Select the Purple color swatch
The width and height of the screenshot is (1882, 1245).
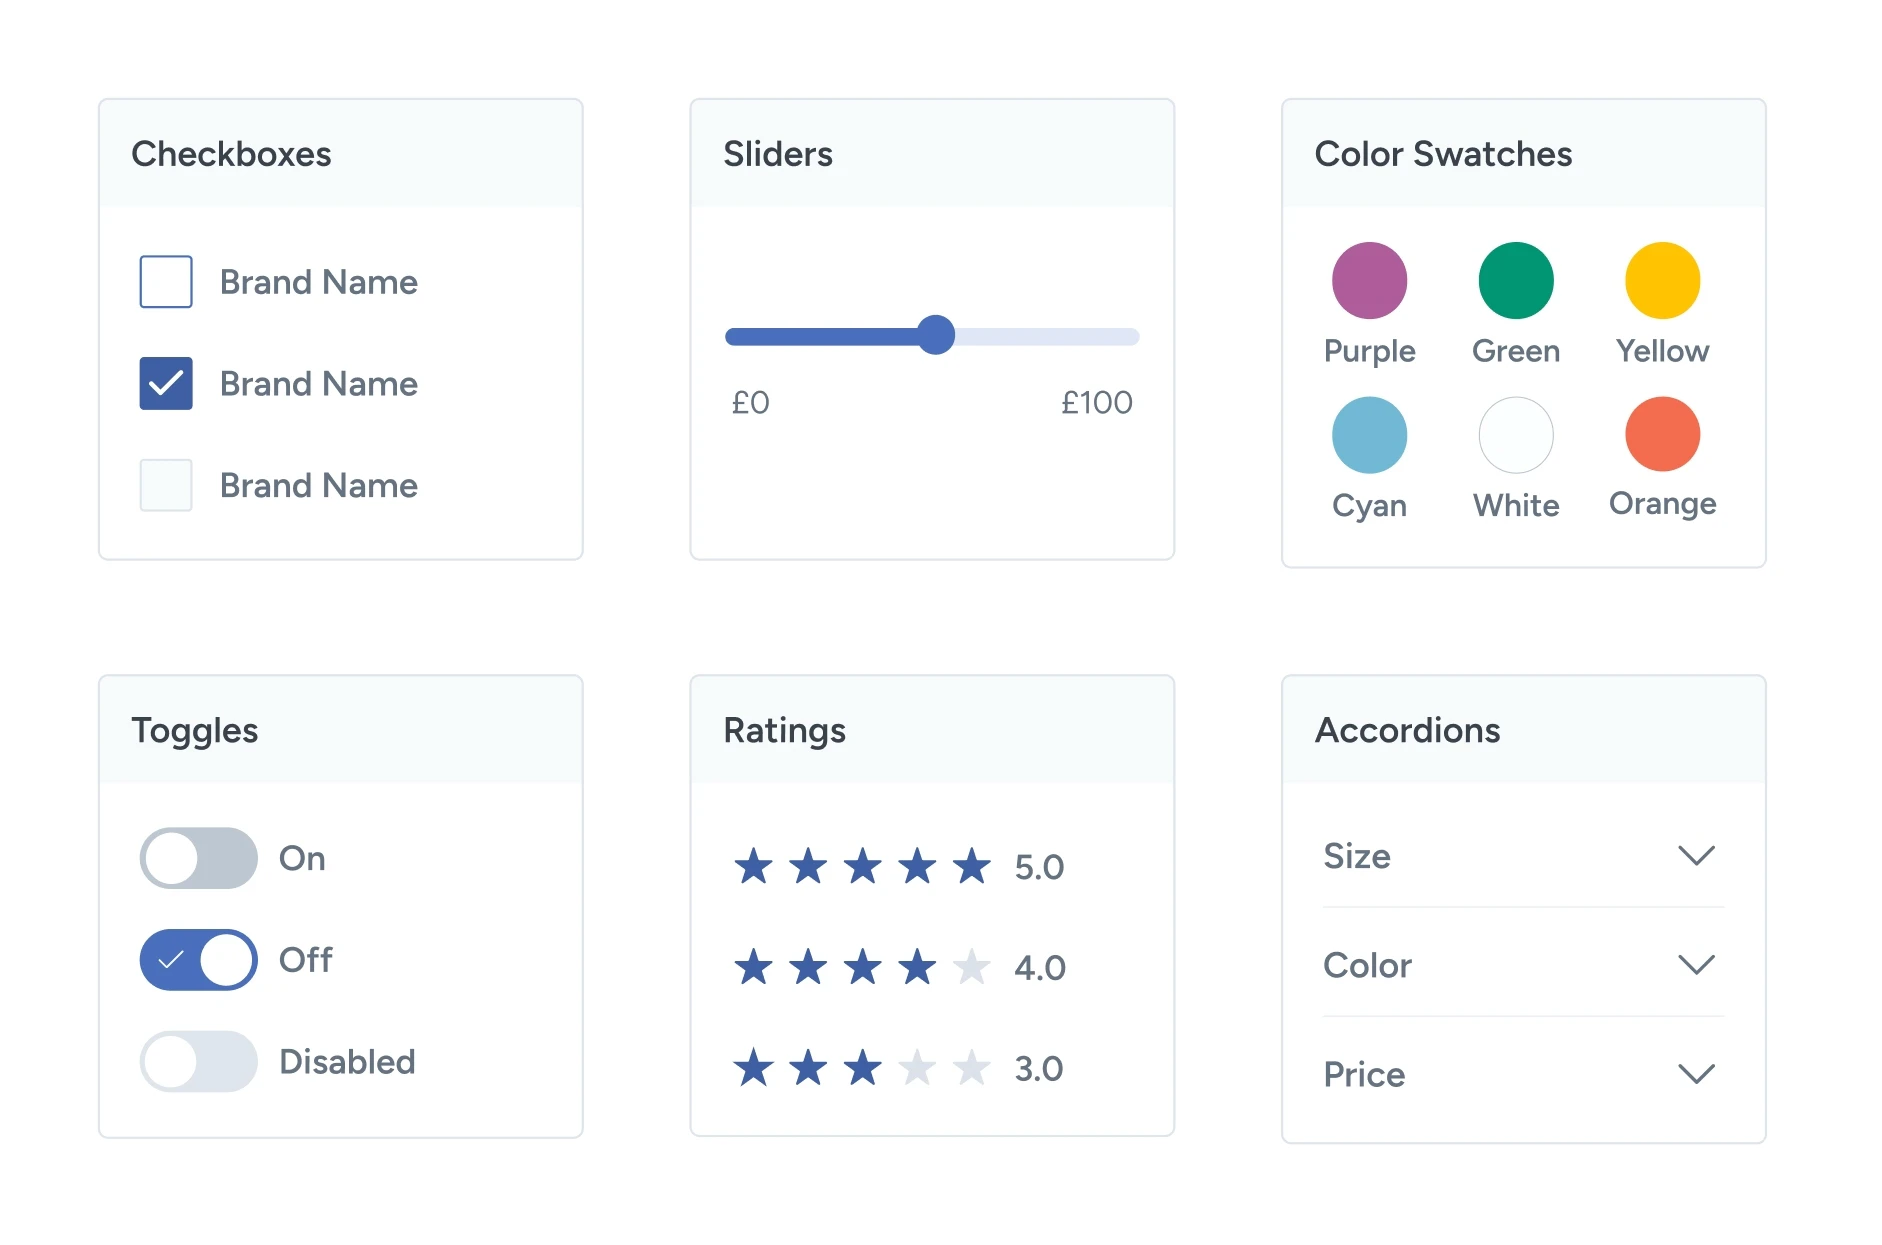click(x=1369, y=281)
